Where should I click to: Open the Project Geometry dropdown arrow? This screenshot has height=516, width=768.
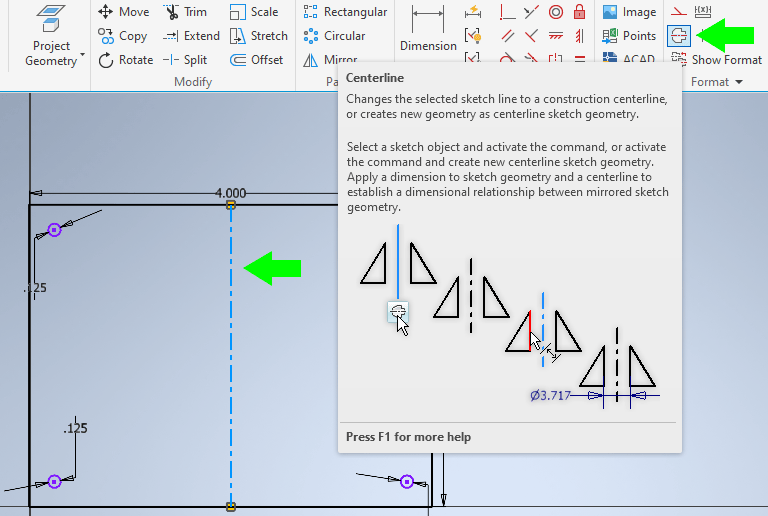(82, 55)
